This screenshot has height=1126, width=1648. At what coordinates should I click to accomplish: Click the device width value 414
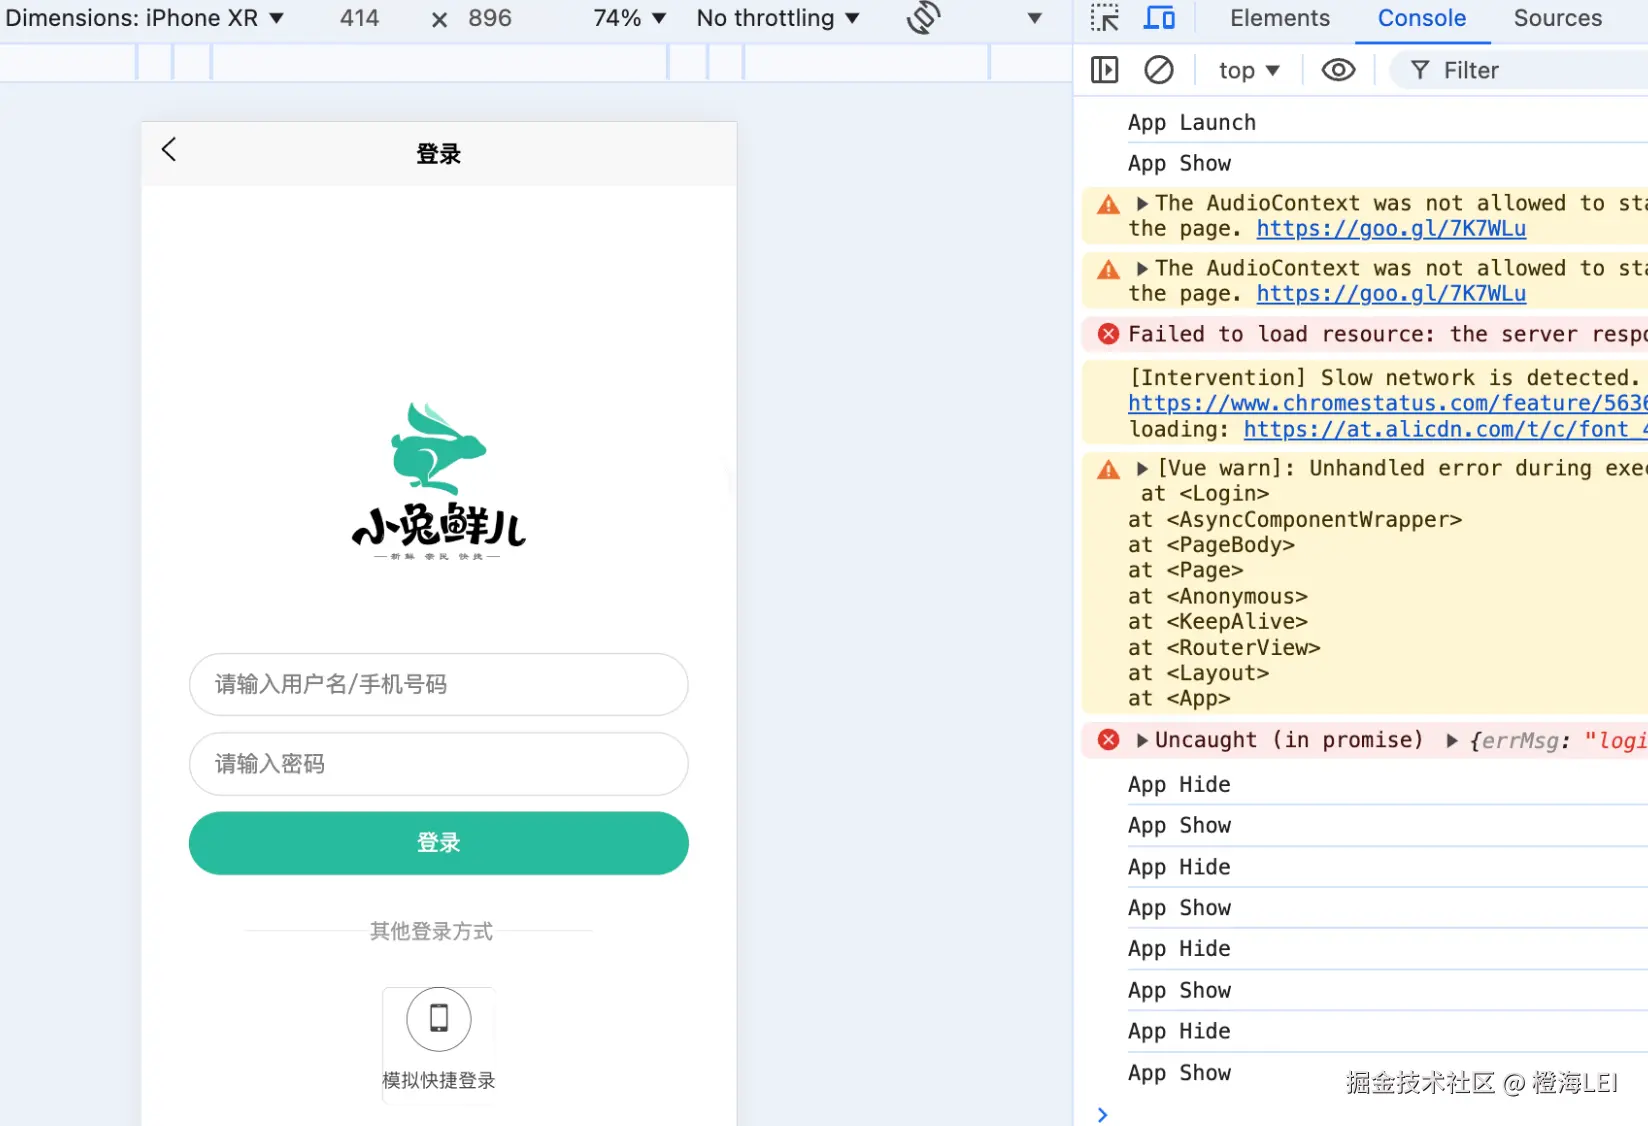(359, 18)
